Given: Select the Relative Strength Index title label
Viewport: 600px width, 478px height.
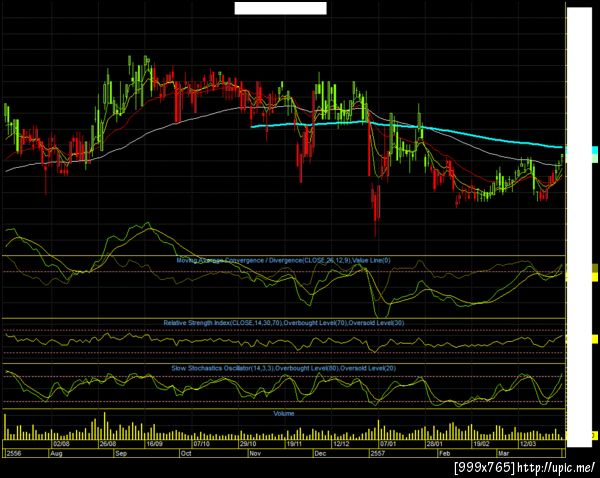Looking at the screenshot, I should pyautogui.click(x=284, y=323).
